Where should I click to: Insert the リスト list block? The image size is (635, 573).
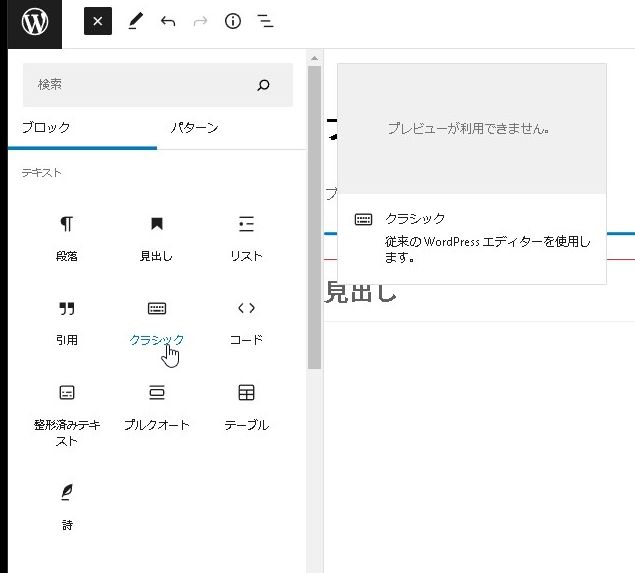(246, 237)
